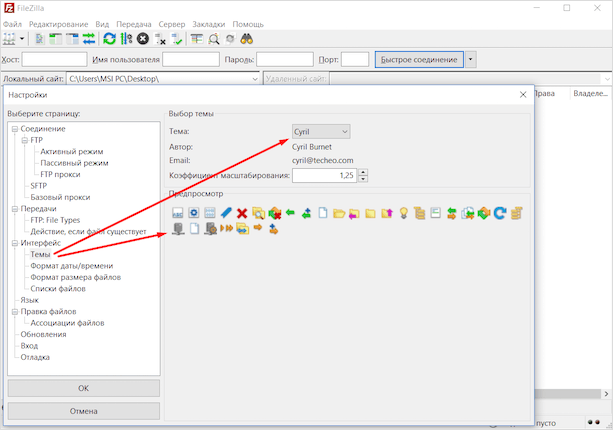Click the red X preview icon

(x=242, y=213)
